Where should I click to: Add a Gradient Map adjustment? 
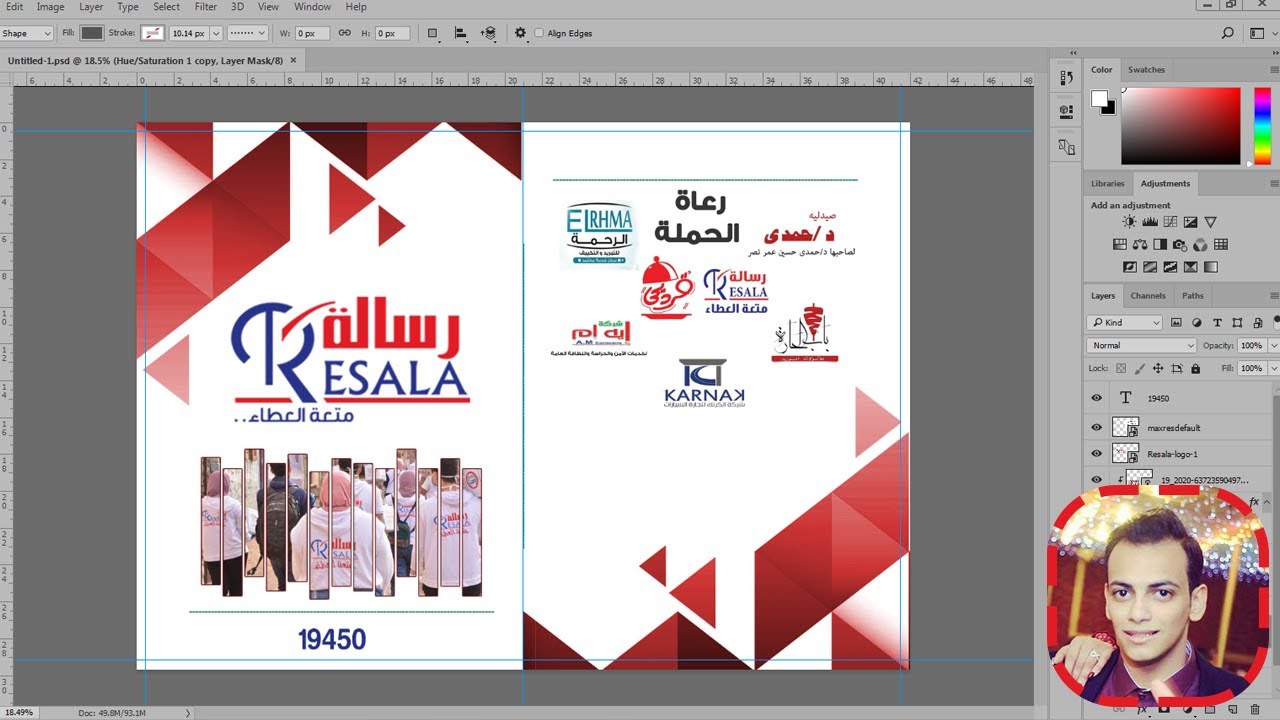pyautogui.click(x=1211, y=267)
